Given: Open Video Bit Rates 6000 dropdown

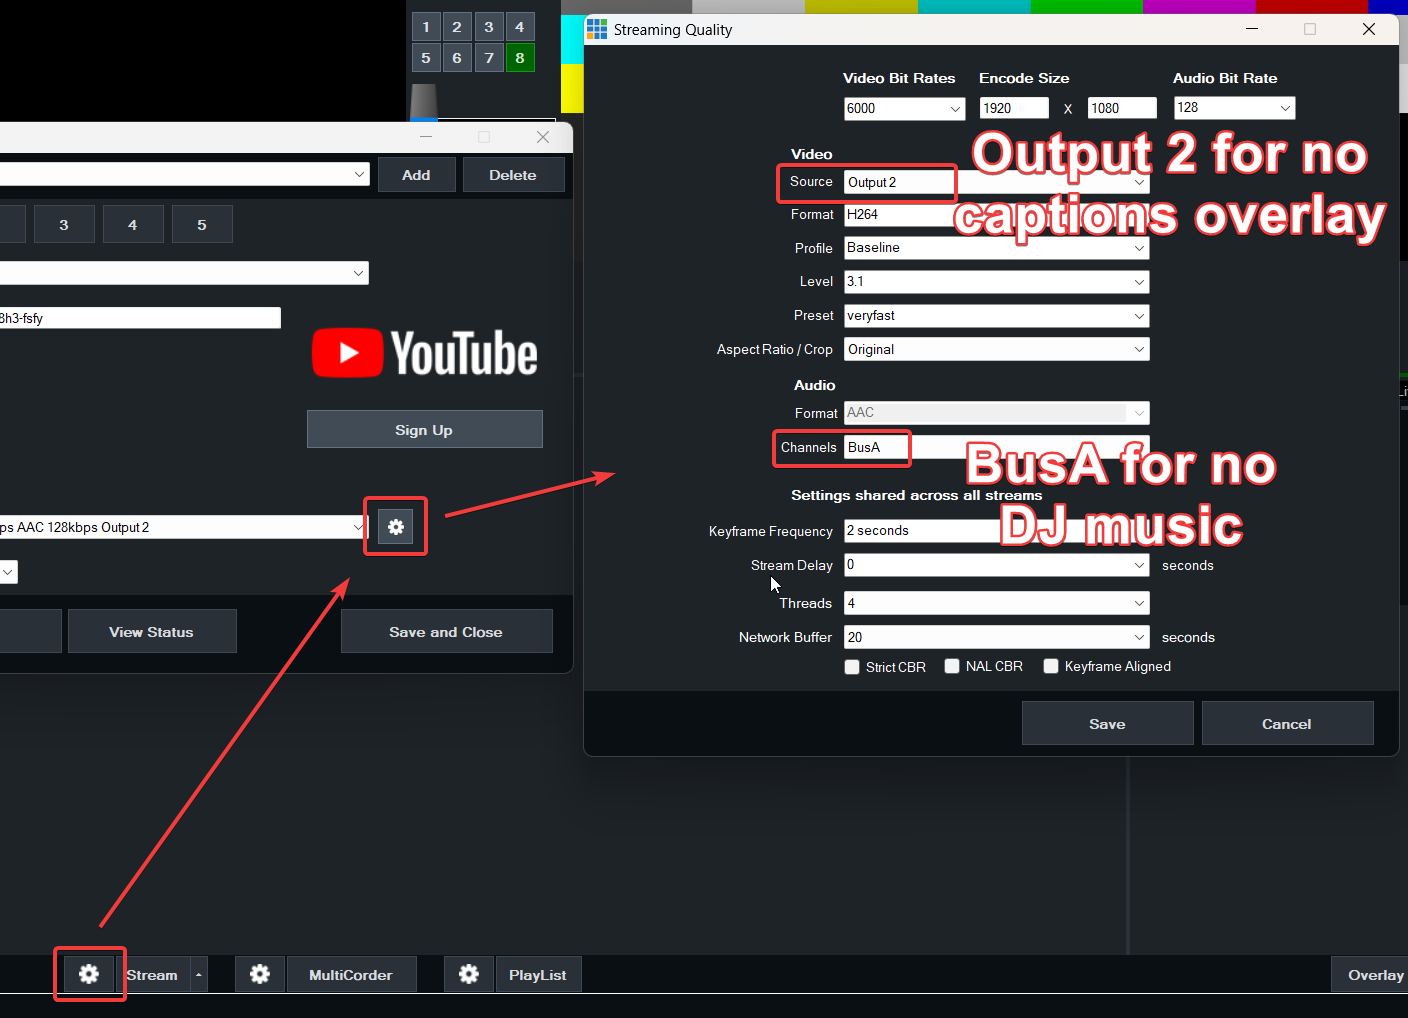Looking at the screenshot, I should [x=904, y=108].
